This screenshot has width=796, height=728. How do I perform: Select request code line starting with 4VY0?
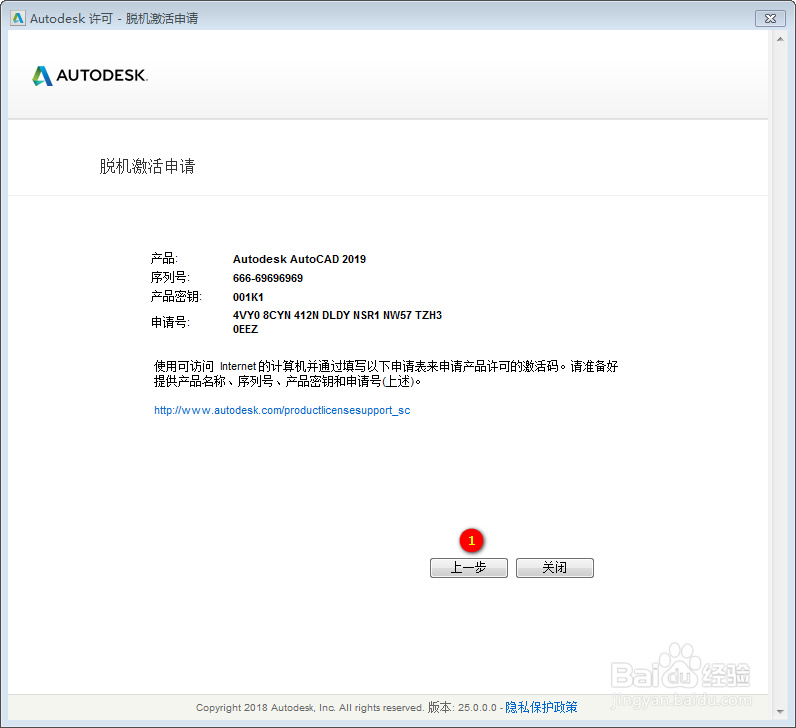click(x=337, y=315)
